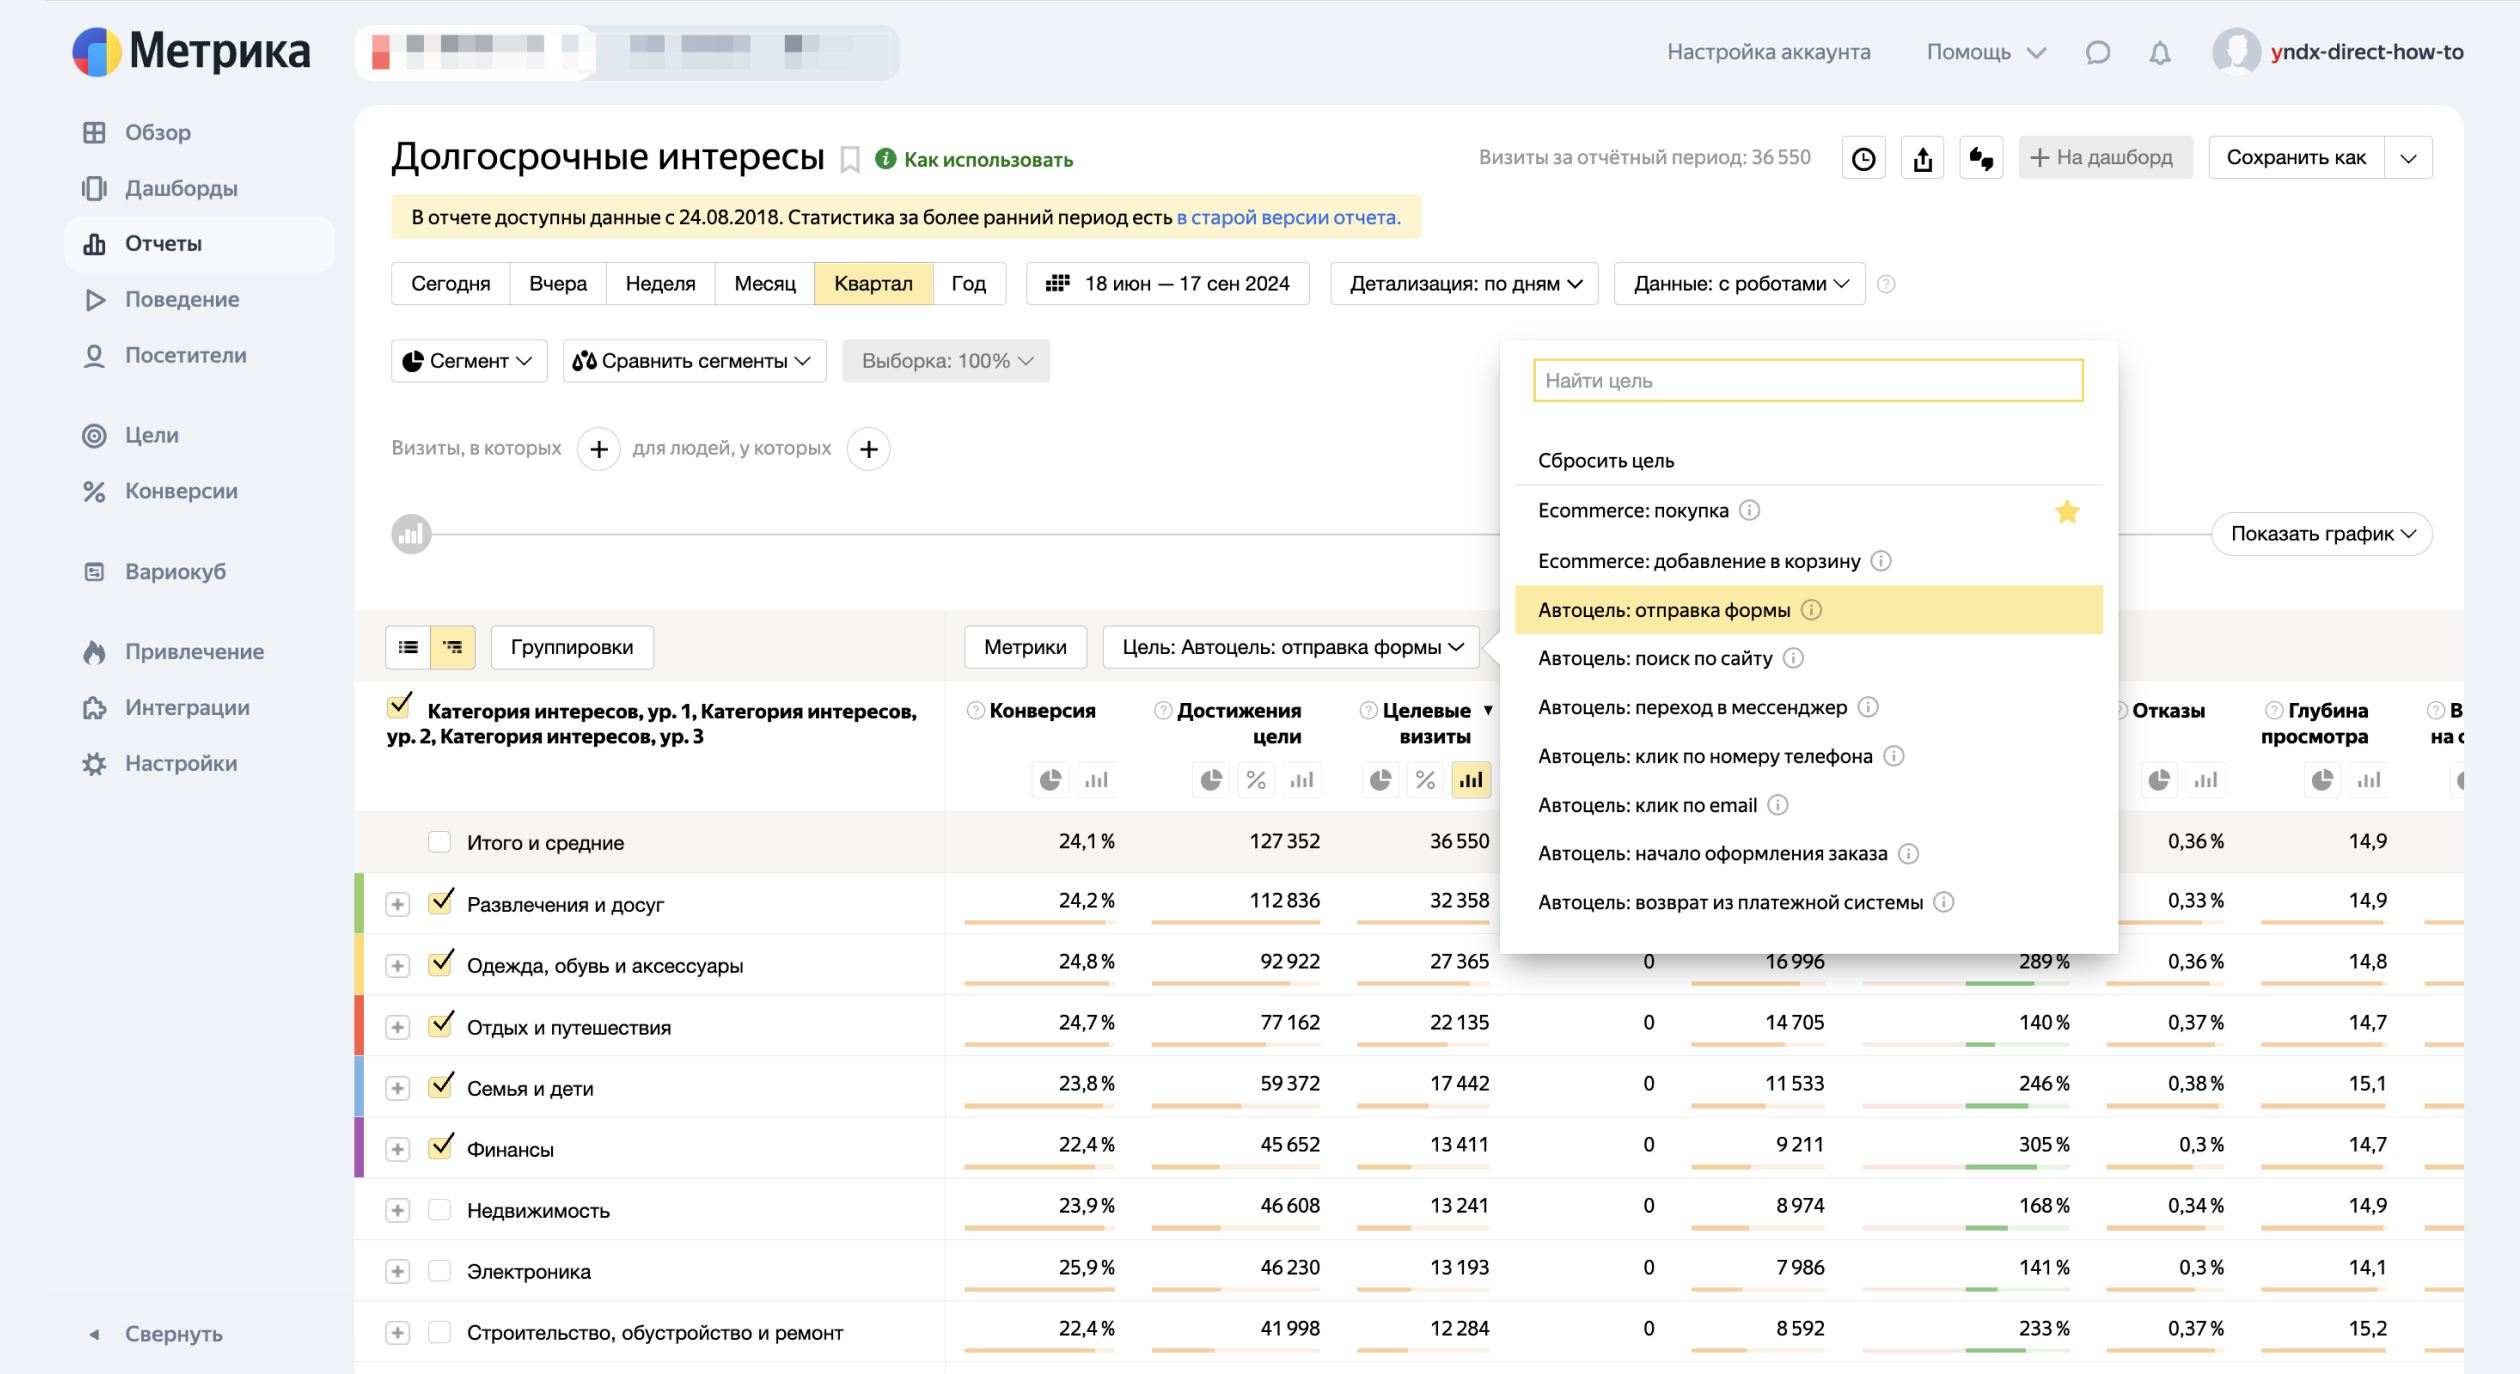Uncheck Отдых и путешествия checkbox

440,1025
